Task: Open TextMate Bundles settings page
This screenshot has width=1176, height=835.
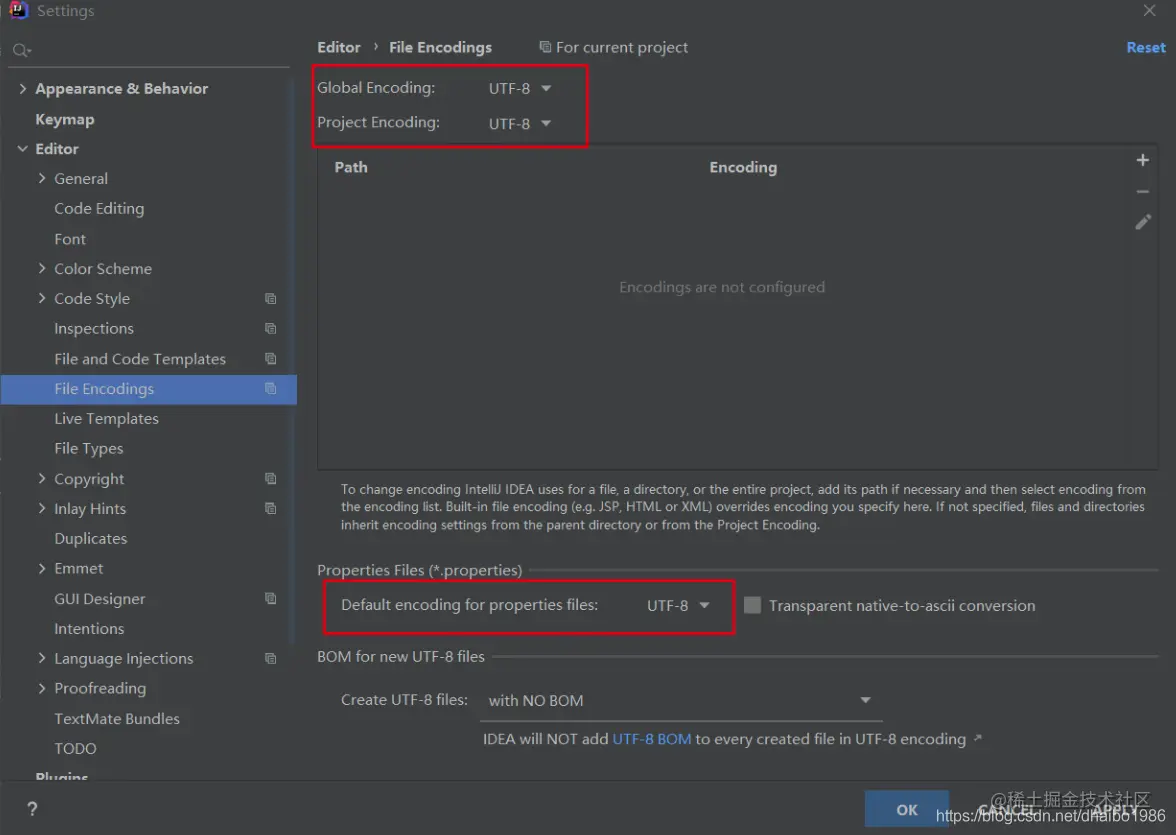Action: click(117, 719)
